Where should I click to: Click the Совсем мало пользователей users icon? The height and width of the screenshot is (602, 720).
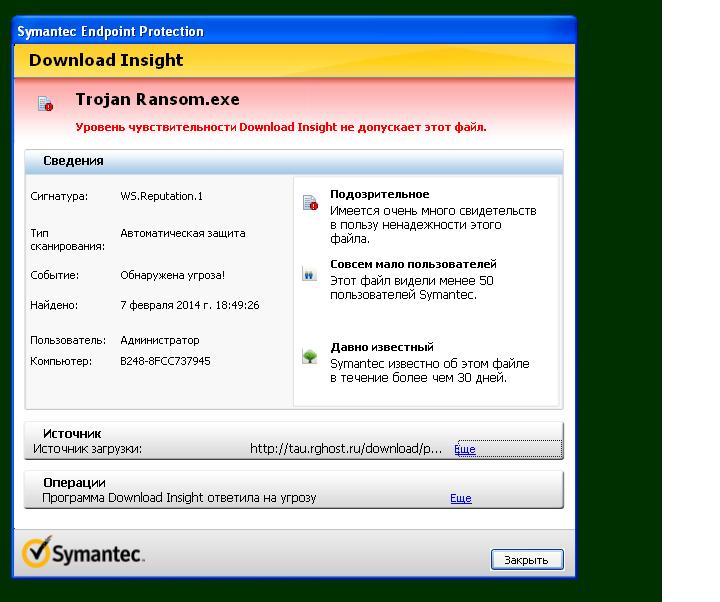[x=310, y=274]
